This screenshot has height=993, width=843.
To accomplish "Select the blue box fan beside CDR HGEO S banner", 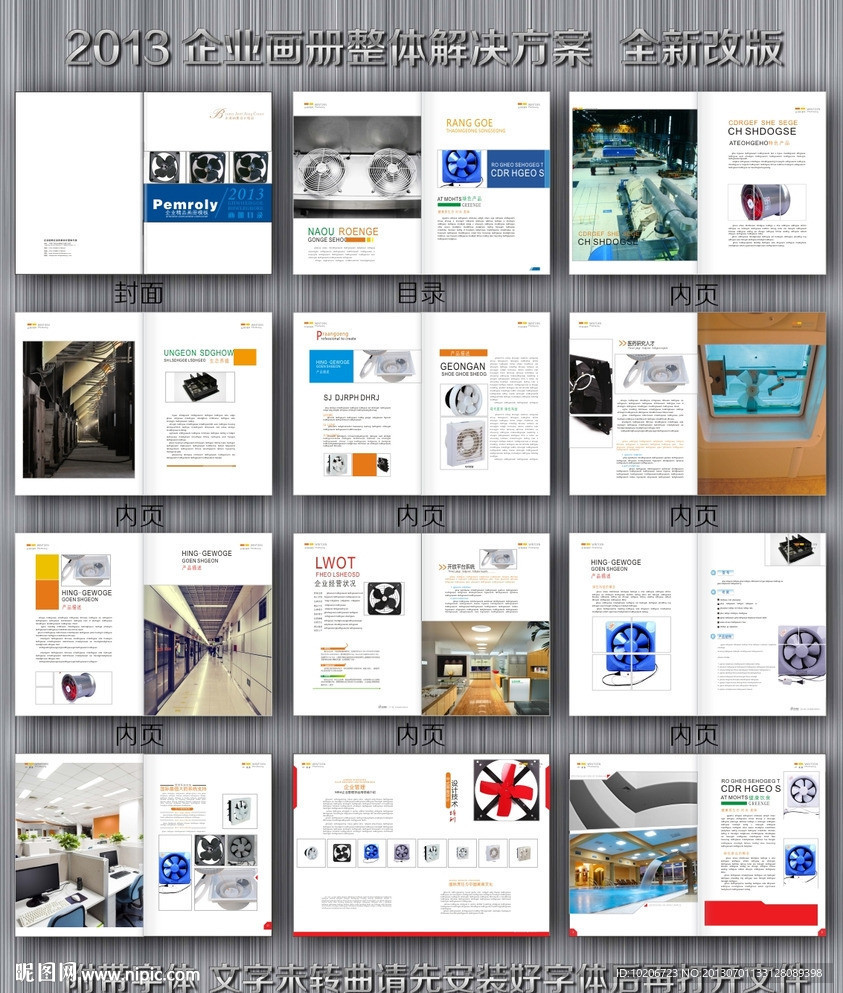I will [462, 168].
